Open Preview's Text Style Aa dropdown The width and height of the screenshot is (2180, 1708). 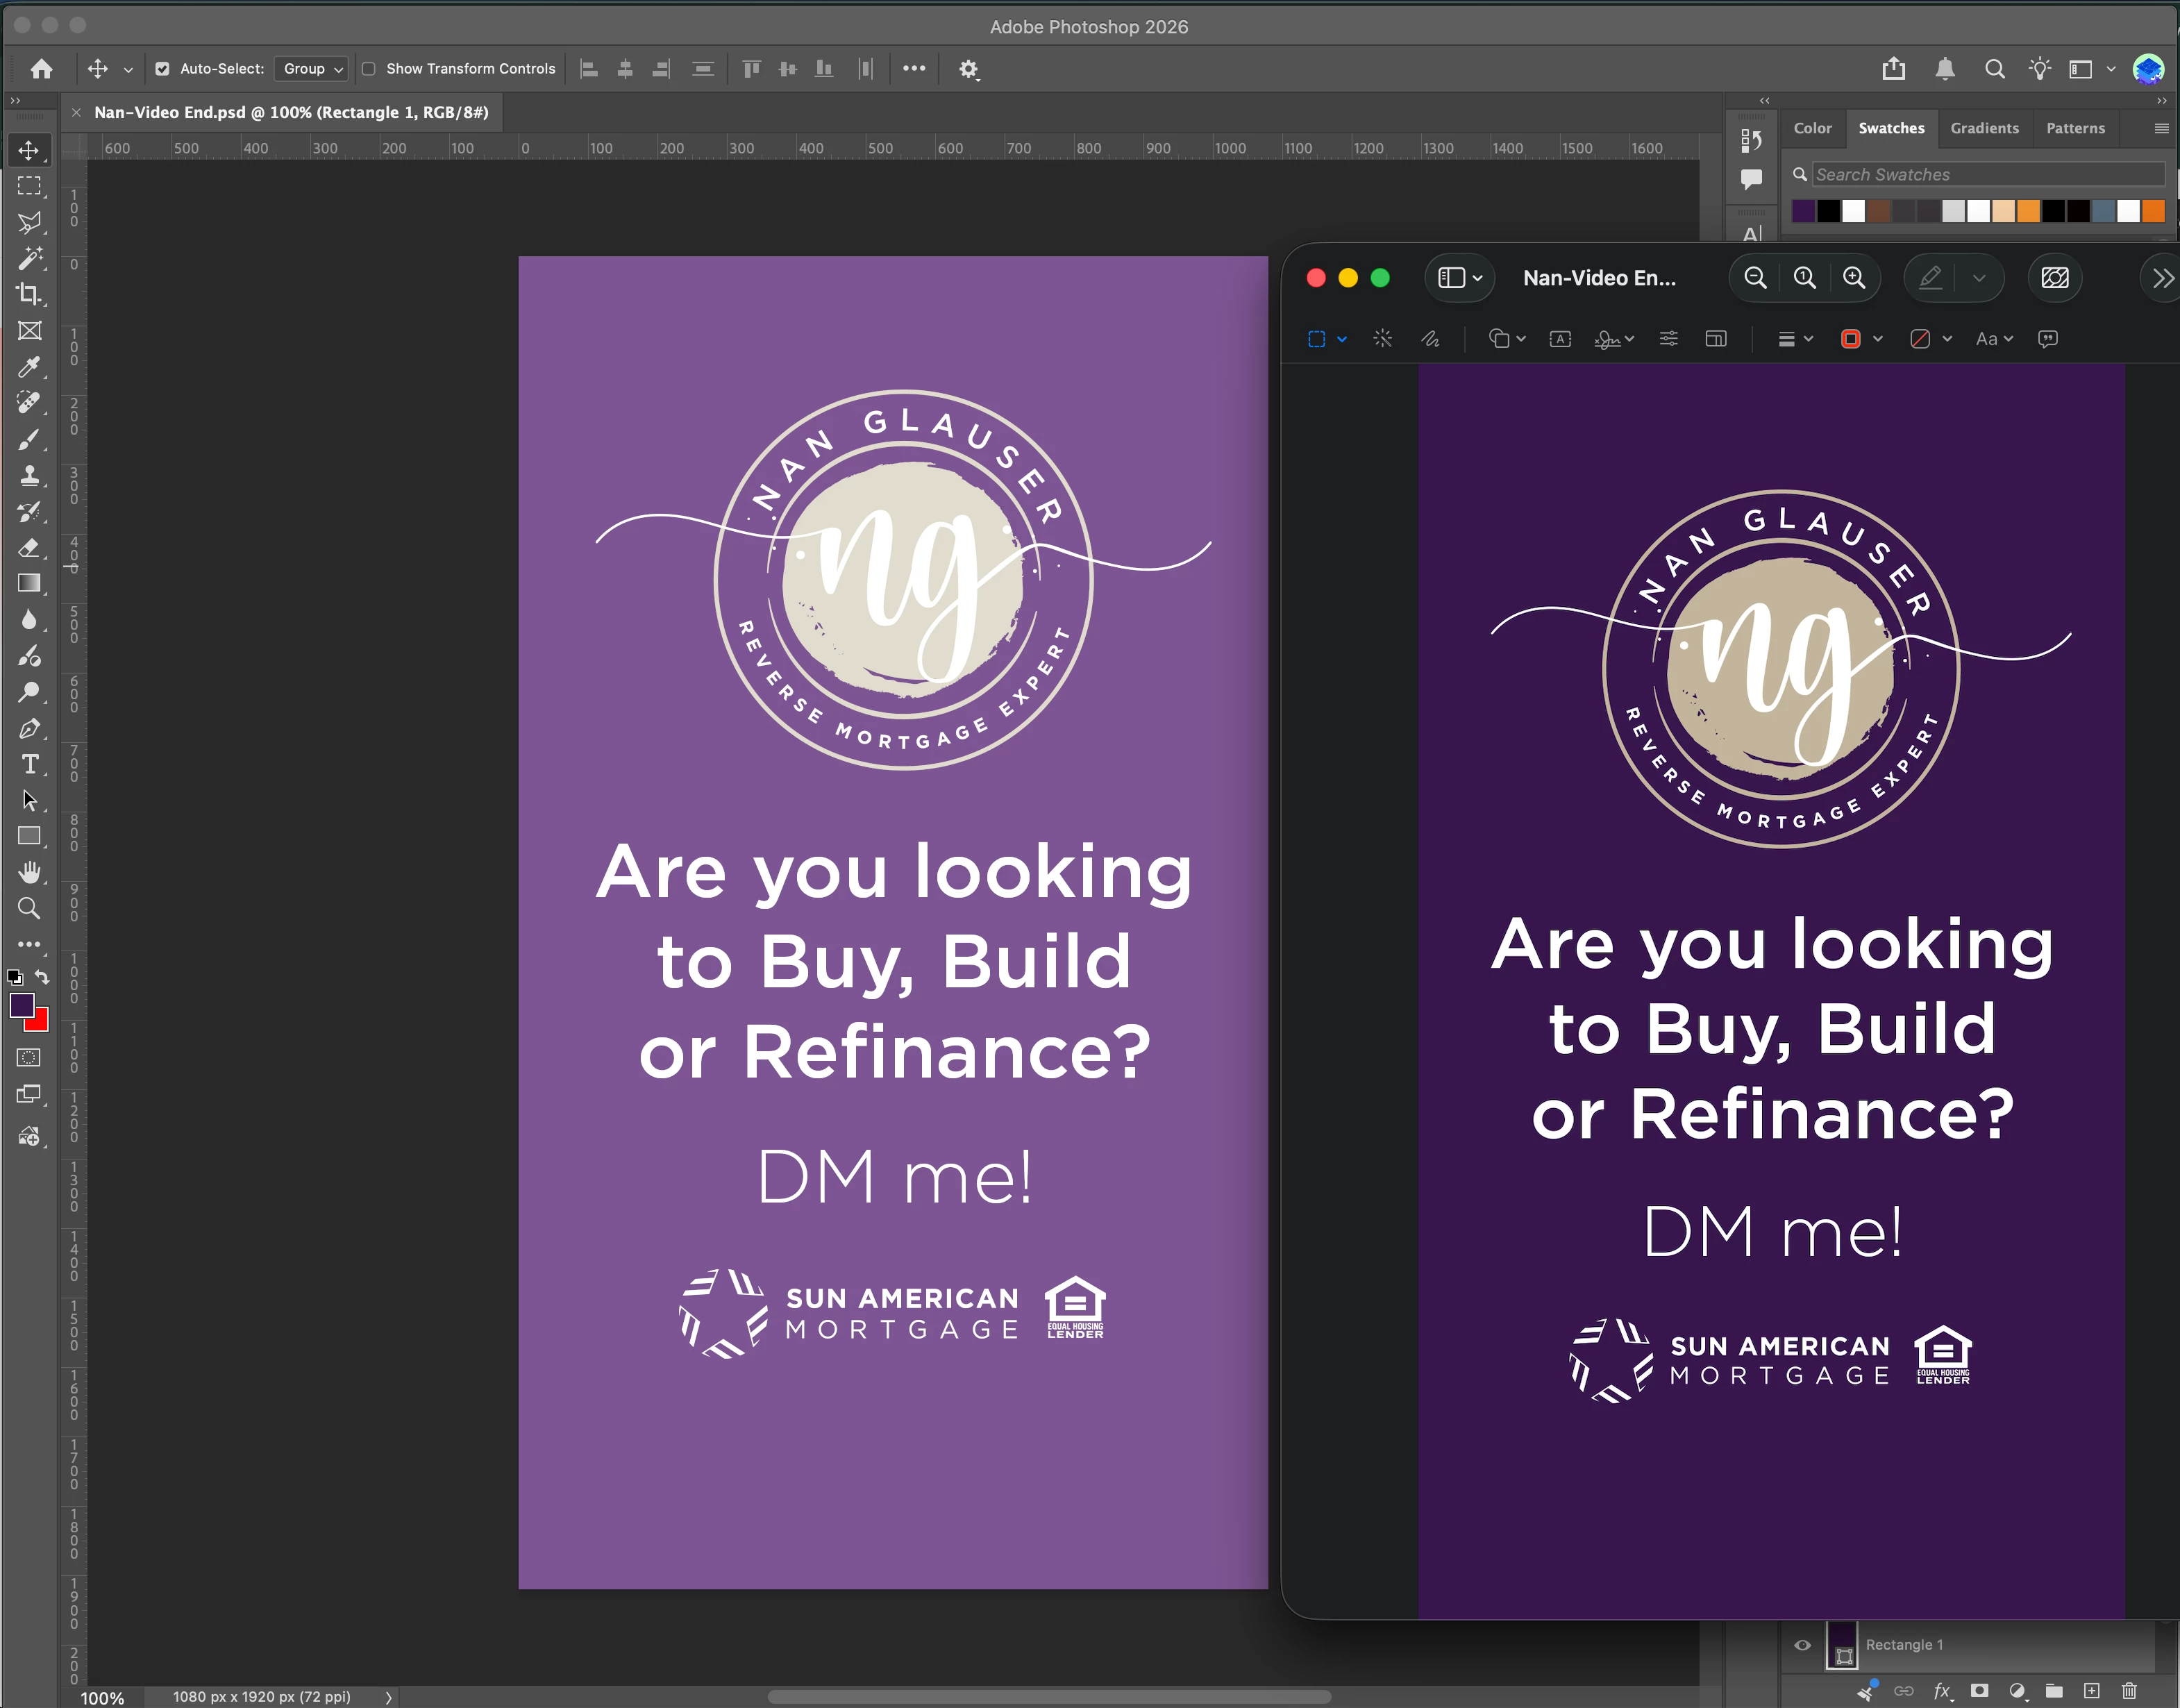(1994, 339)
